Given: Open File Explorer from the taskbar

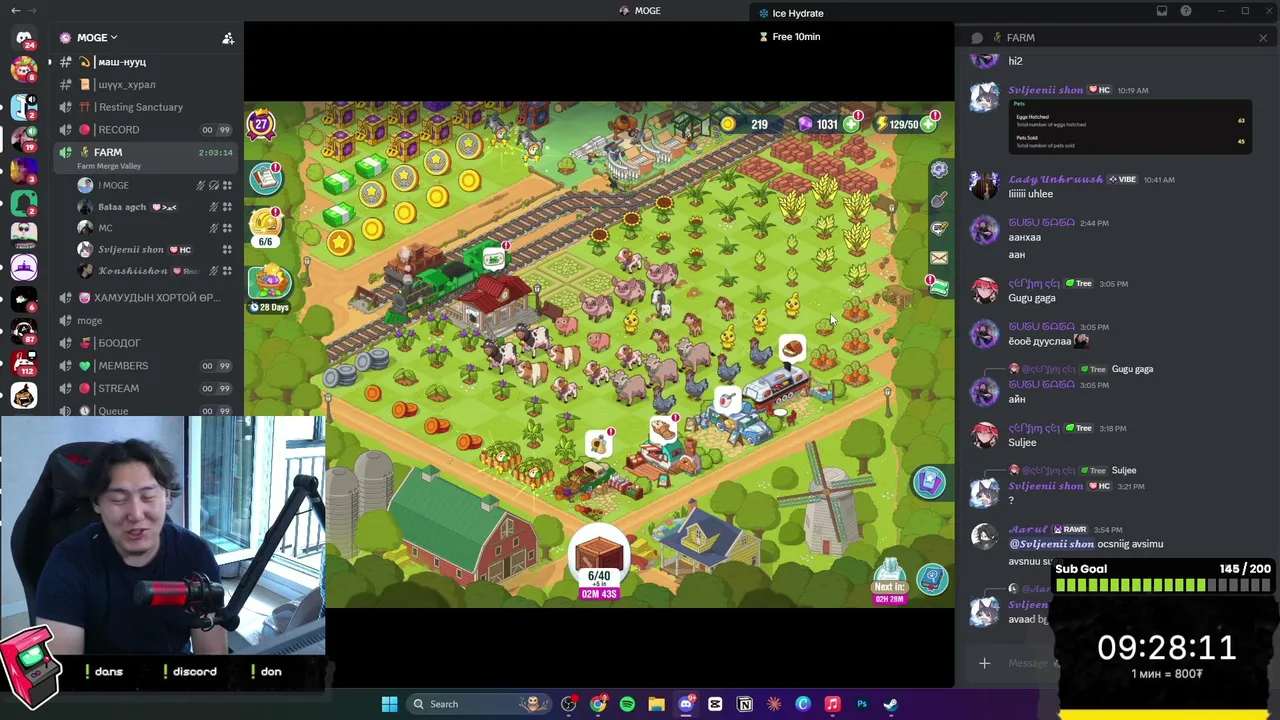Looking at the screenshot, I should (x=656, y=704).
